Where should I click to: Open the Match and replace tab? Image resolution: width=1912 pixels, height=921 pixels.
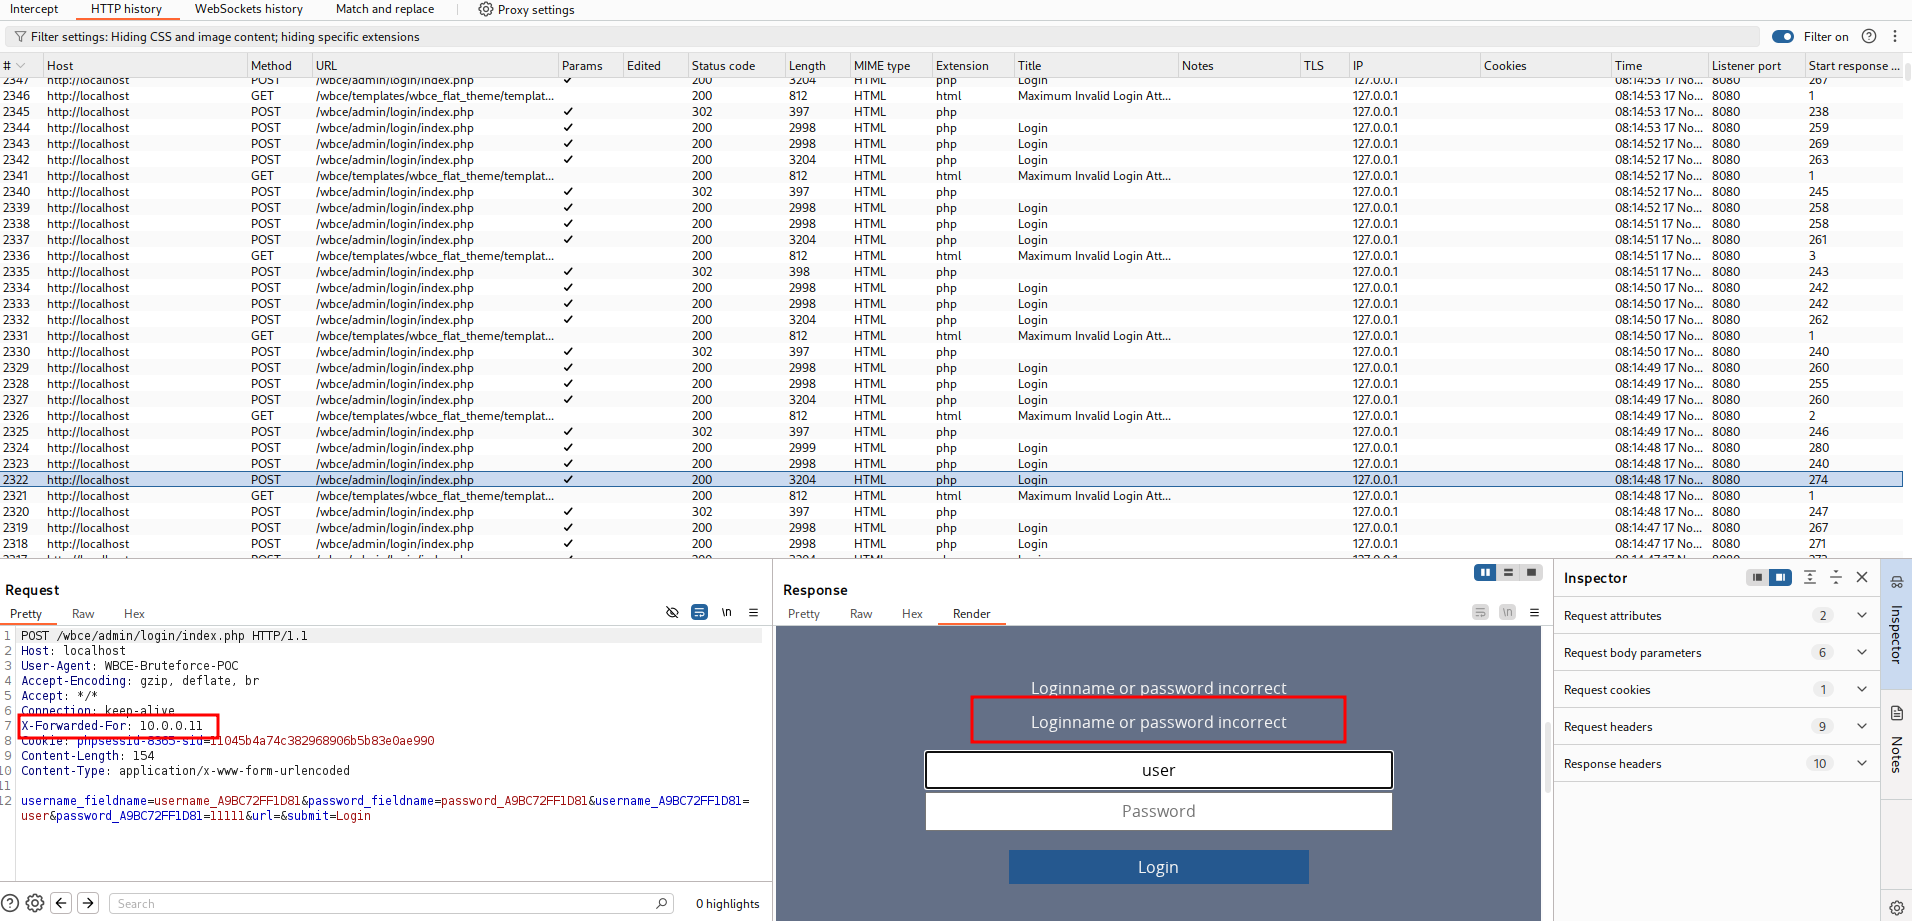coord(385,9)
